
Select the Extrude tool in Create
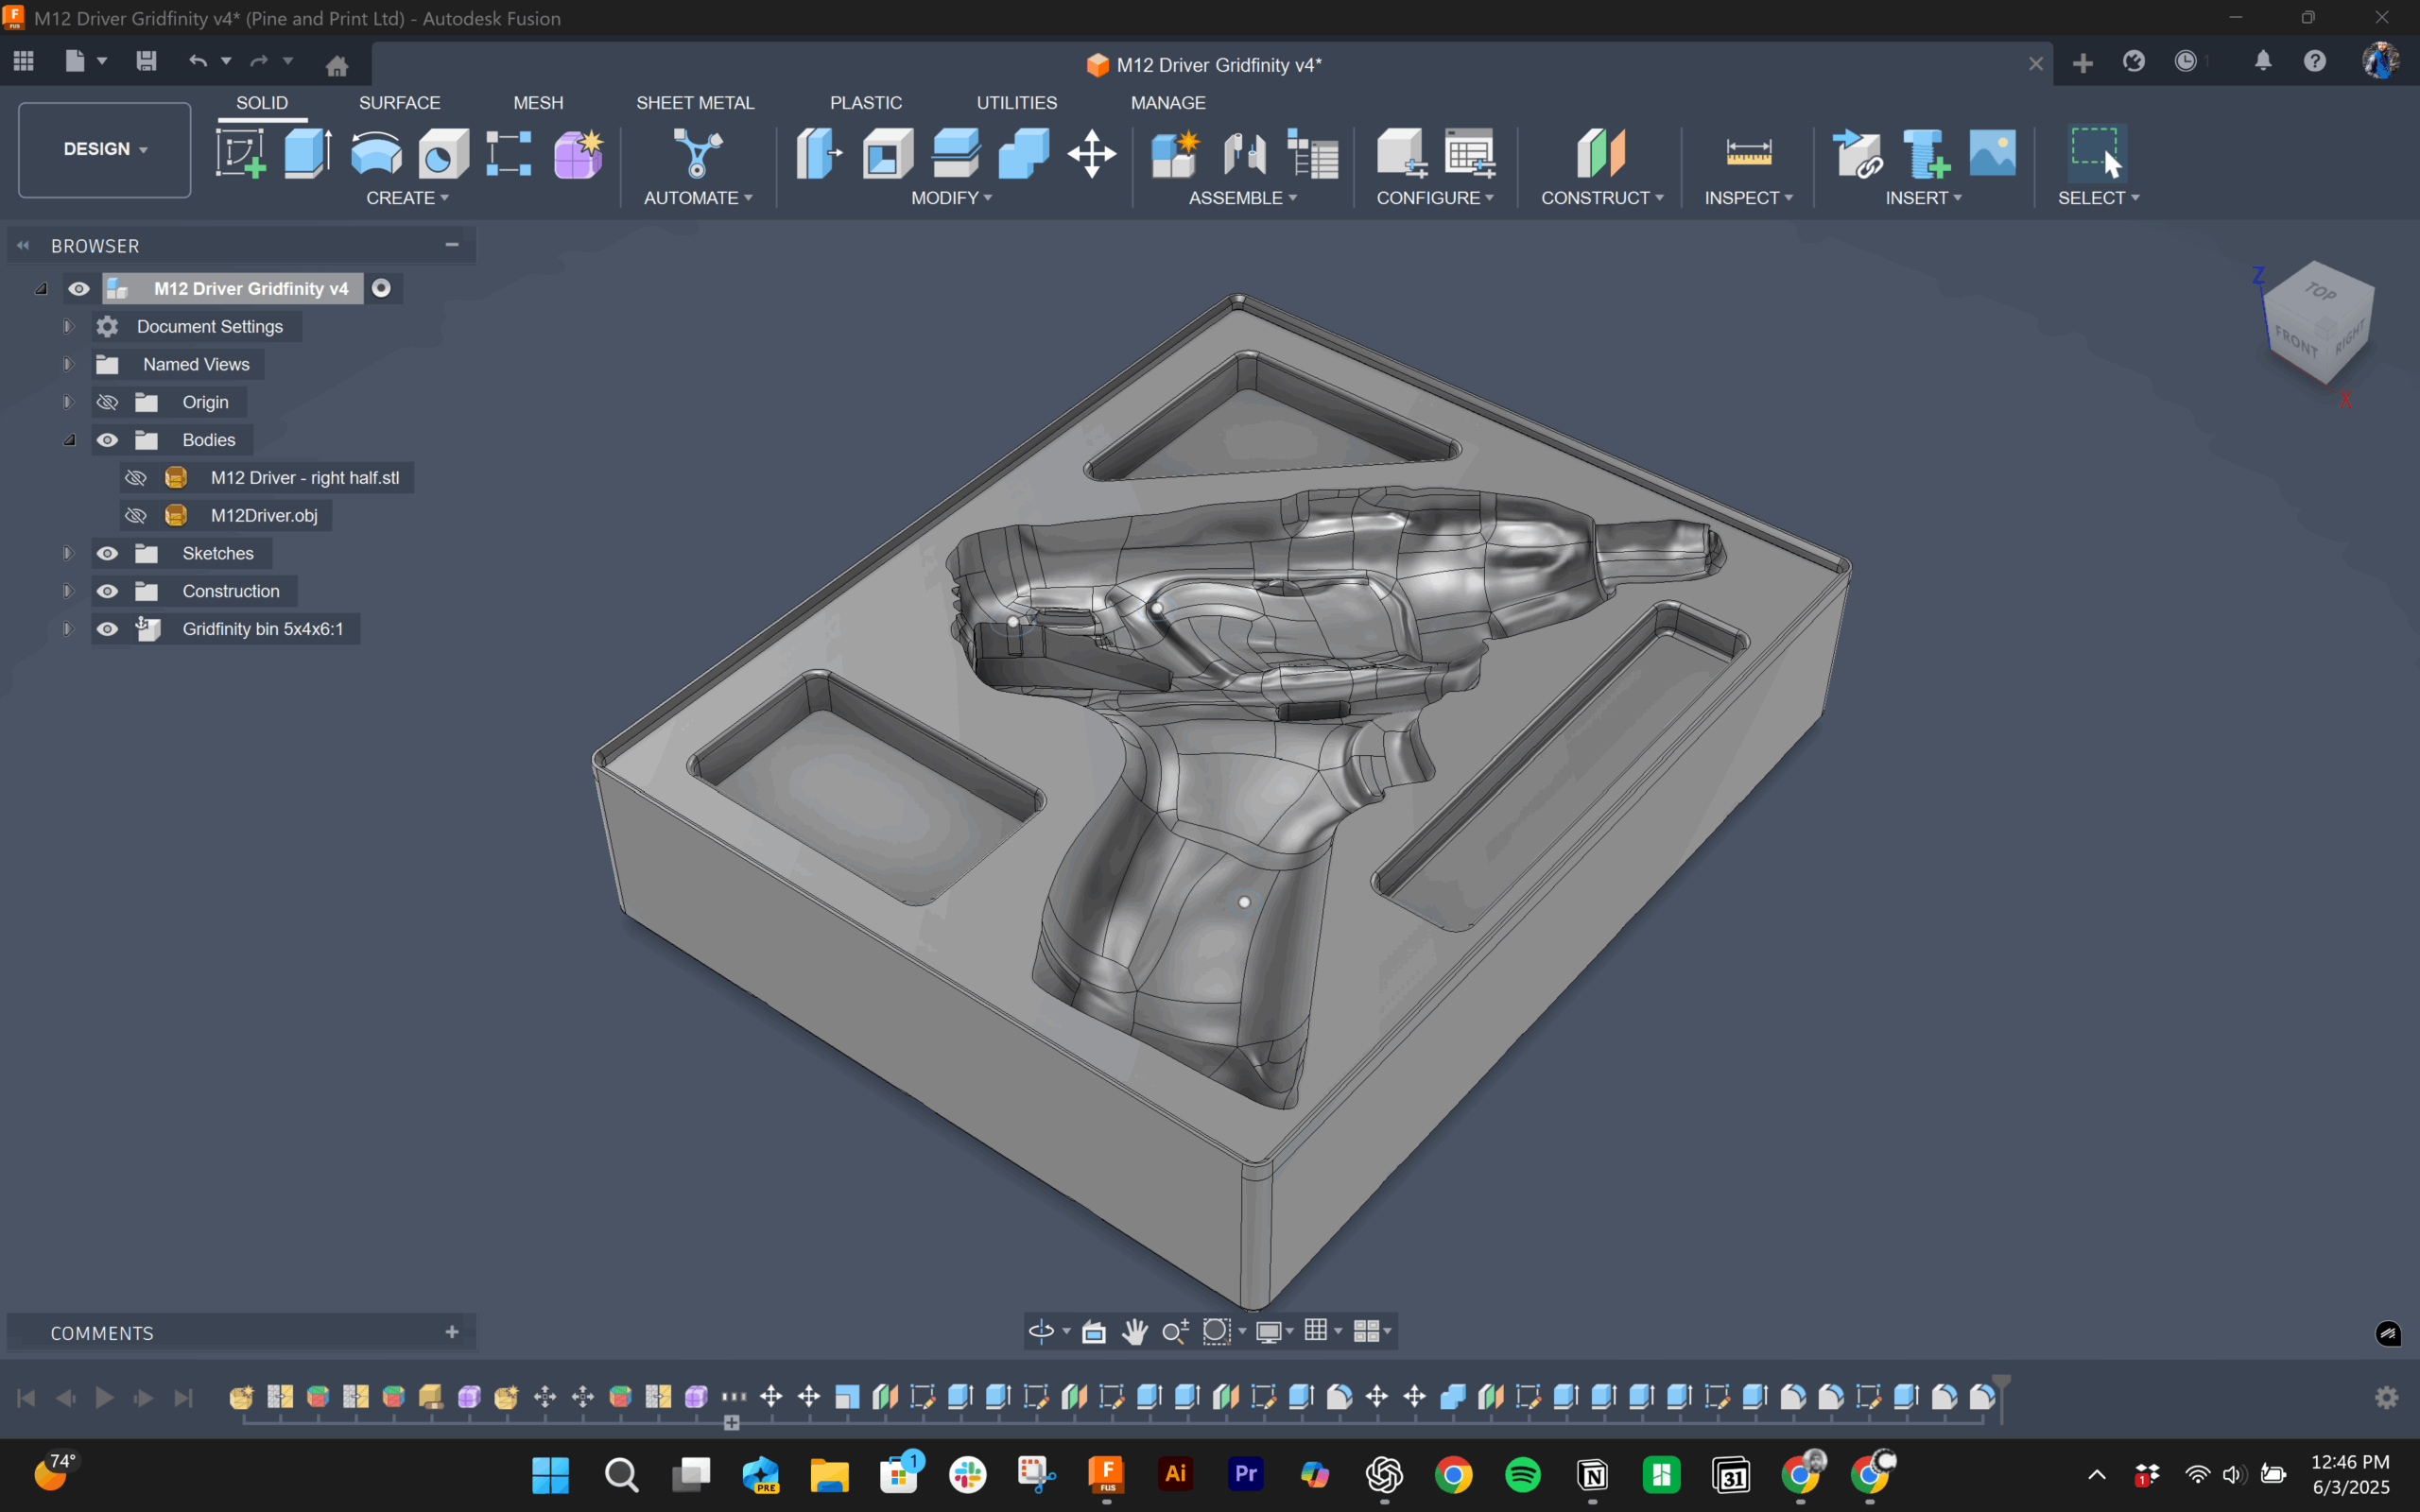point(308,154)
